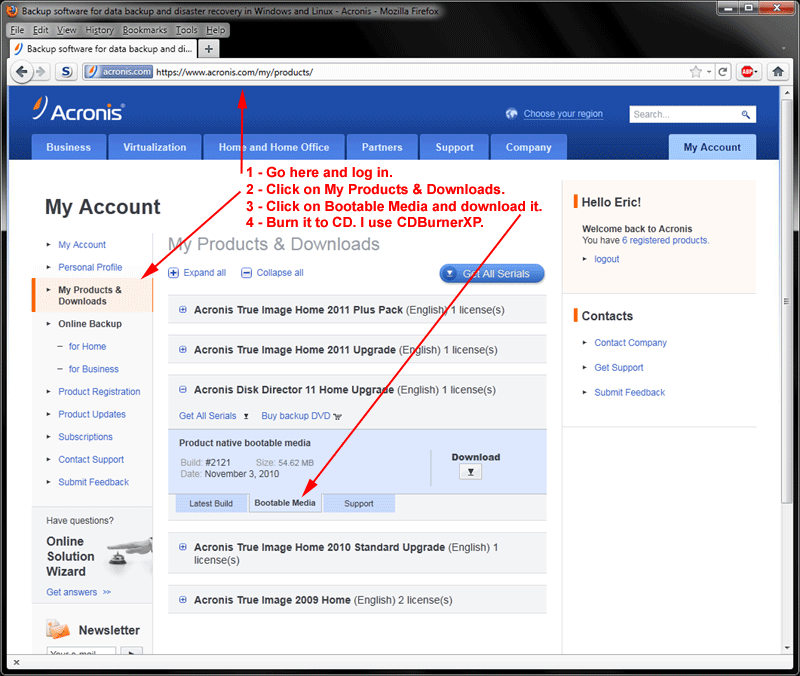Click the acronis.com site identity badge
The image size is (800, 676).
pos(118,72)
